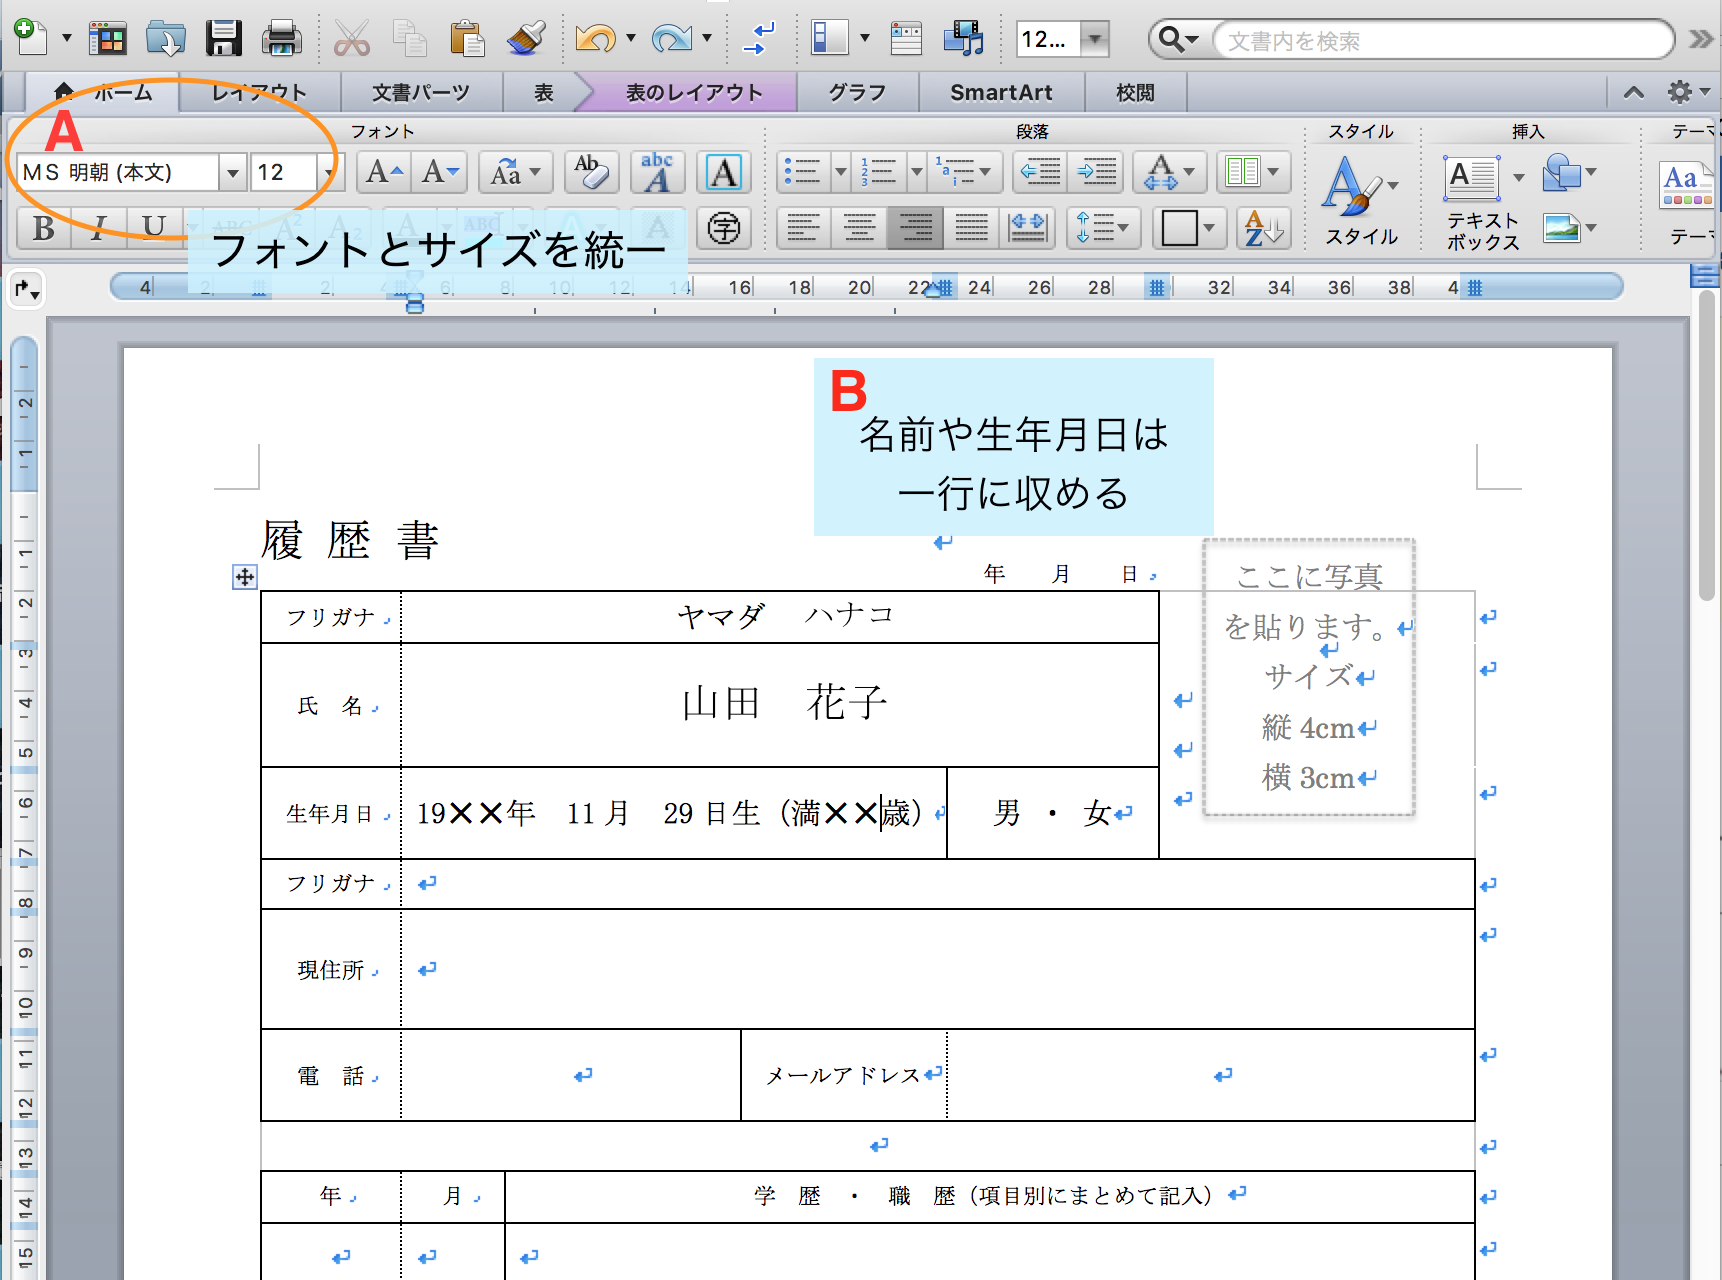Enable justify text alignment

click(971, 228)
